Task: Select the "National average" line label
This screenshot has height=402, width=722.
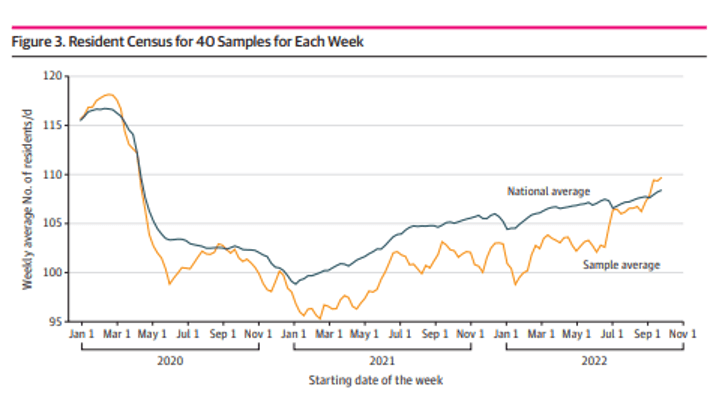Action: 548,191
